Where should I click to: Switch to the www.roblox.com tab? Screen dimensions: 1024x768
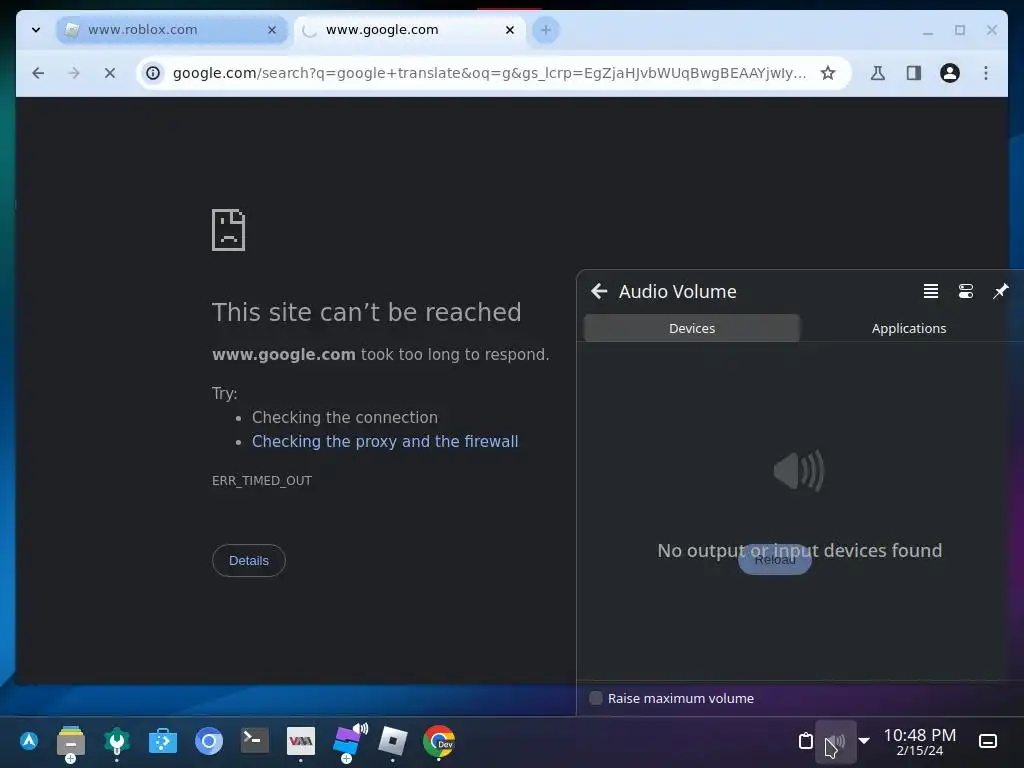[172, 30]
